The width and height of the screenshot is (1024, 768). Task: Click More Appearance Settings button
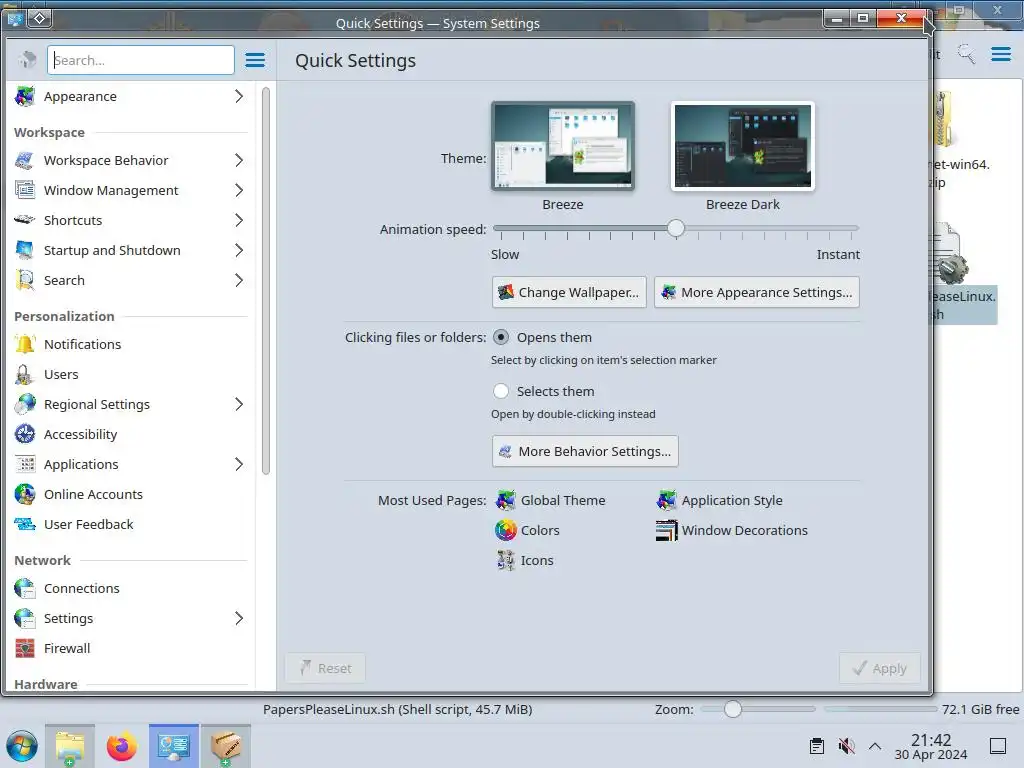coord(757,292)
